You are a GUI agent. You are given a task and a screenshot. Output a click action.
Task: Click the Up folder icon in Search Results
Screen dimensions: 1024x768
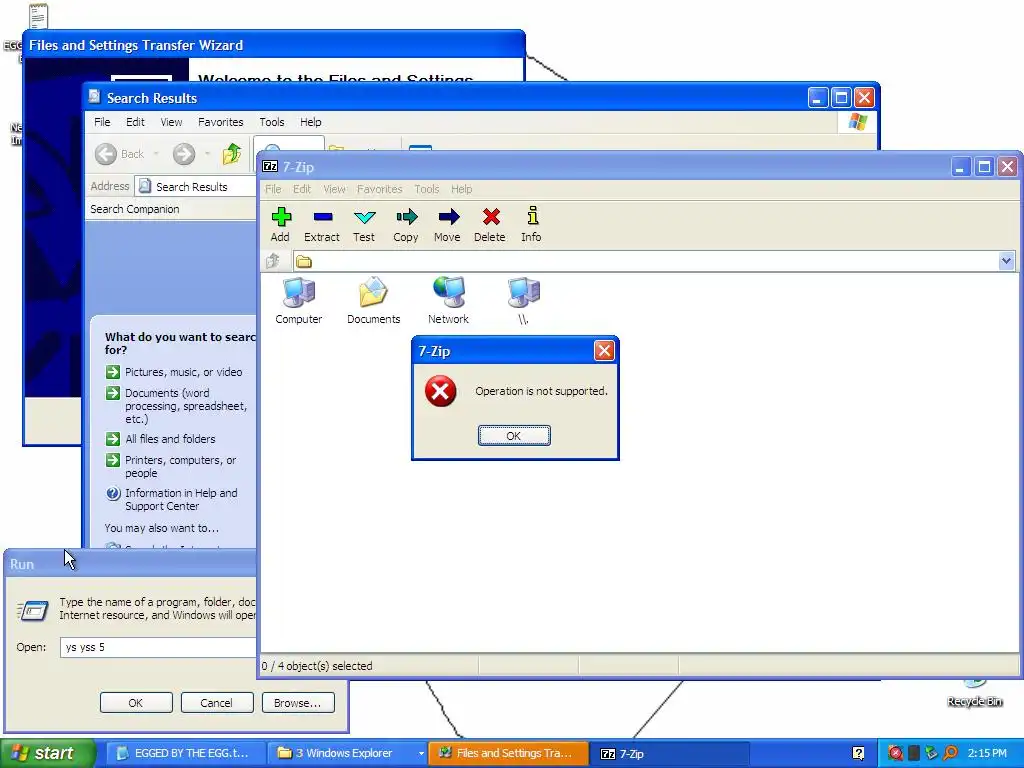(x=232, y=154)
